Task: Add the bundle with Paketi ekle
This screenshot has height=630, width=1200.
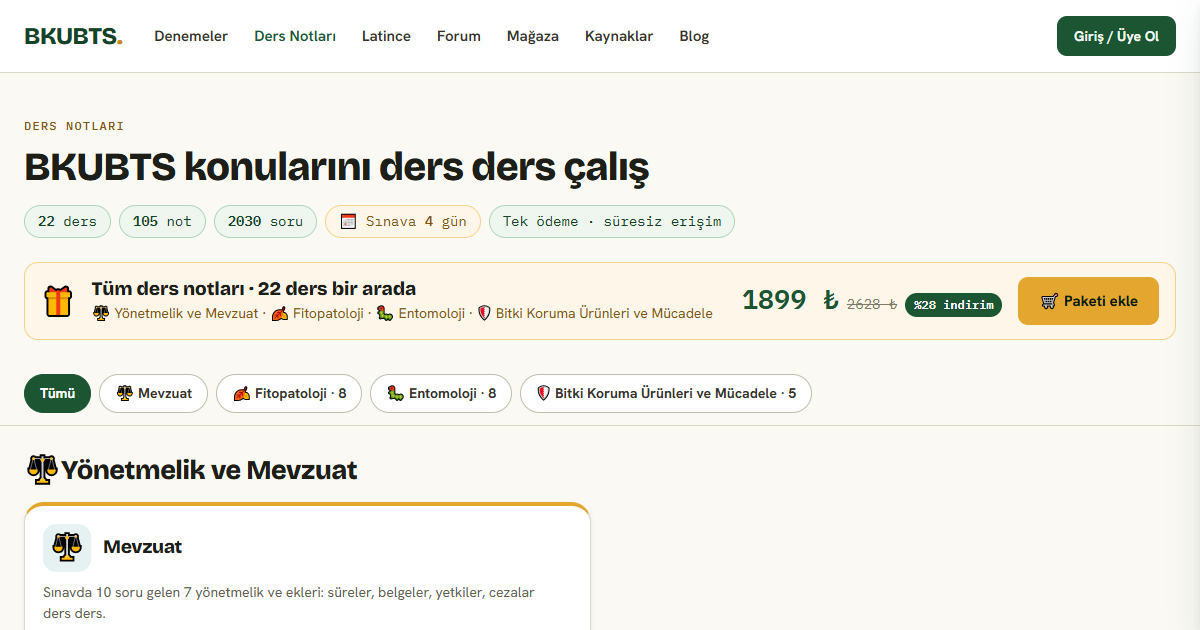Action: click(1088, 301)
